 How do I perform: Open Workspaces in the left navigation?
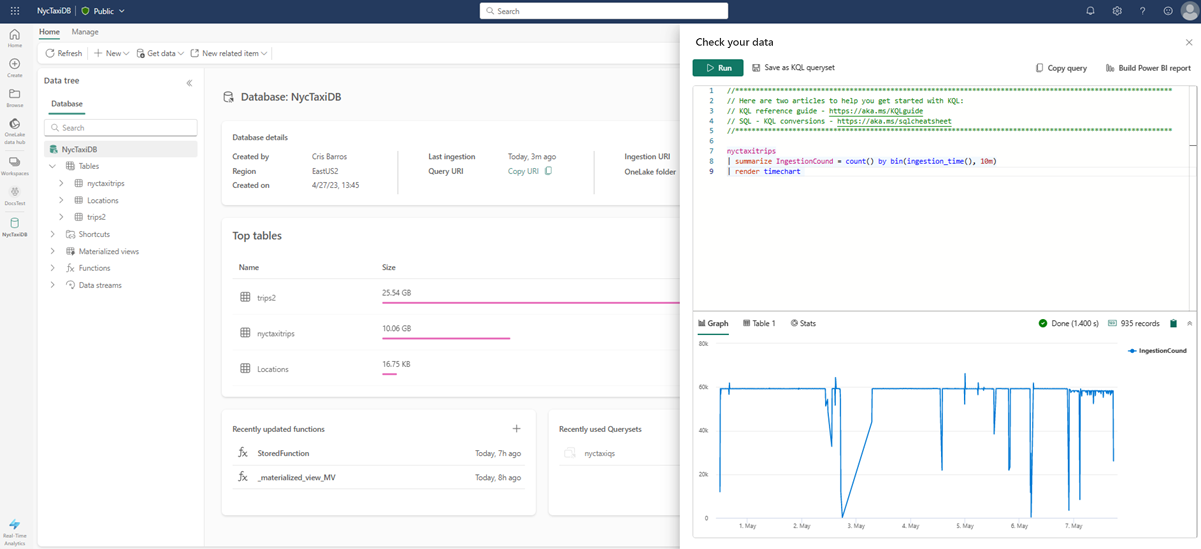(x=14, y=165)
